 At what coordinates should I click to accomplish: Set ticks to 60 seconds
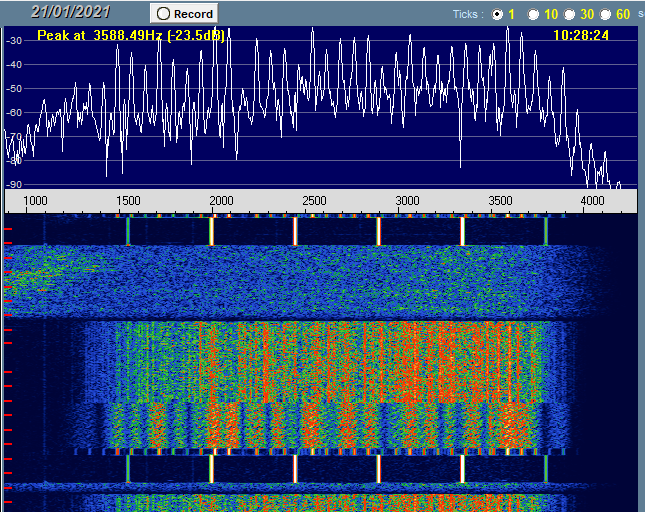pos(606,15)
